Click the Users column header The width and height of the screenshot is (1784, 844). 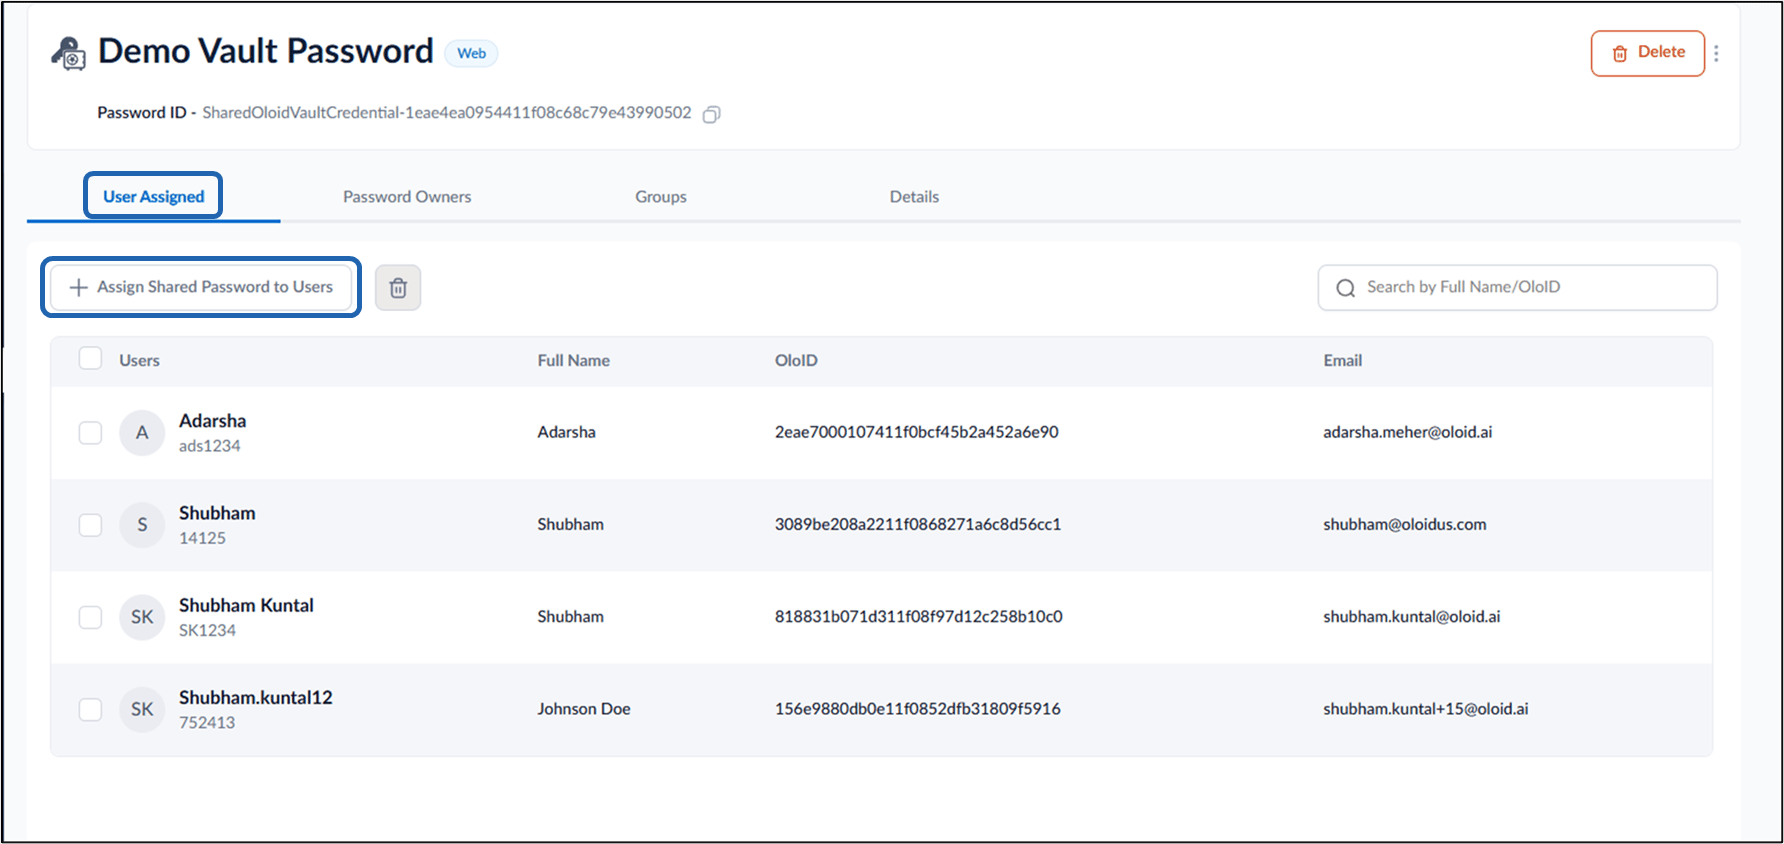pos(139,361)
